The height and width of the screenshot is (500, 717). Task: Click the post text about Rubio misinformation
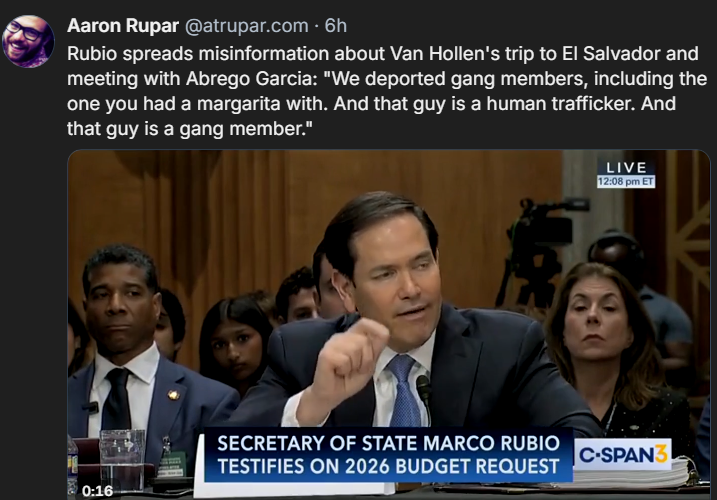387,91
